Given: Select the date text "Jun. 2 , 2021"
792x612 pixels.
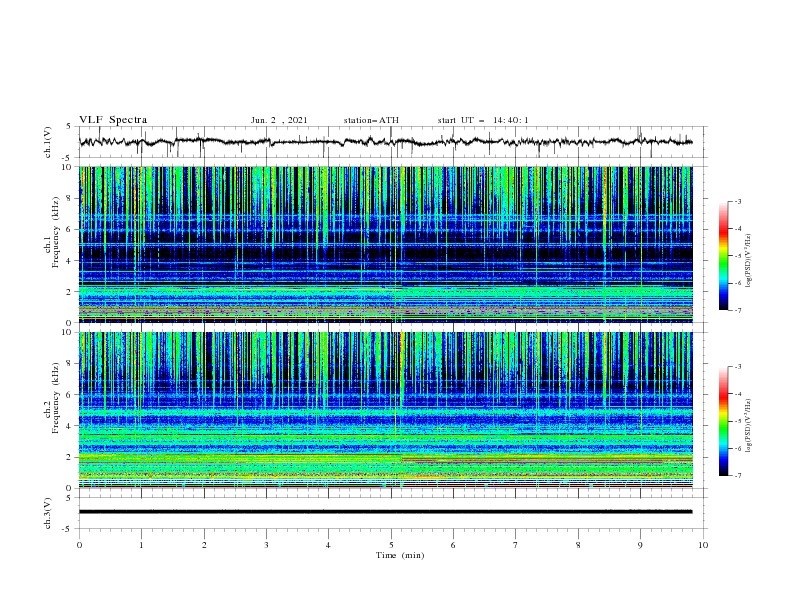Looking at the screenshot, I should coord(279,120).
